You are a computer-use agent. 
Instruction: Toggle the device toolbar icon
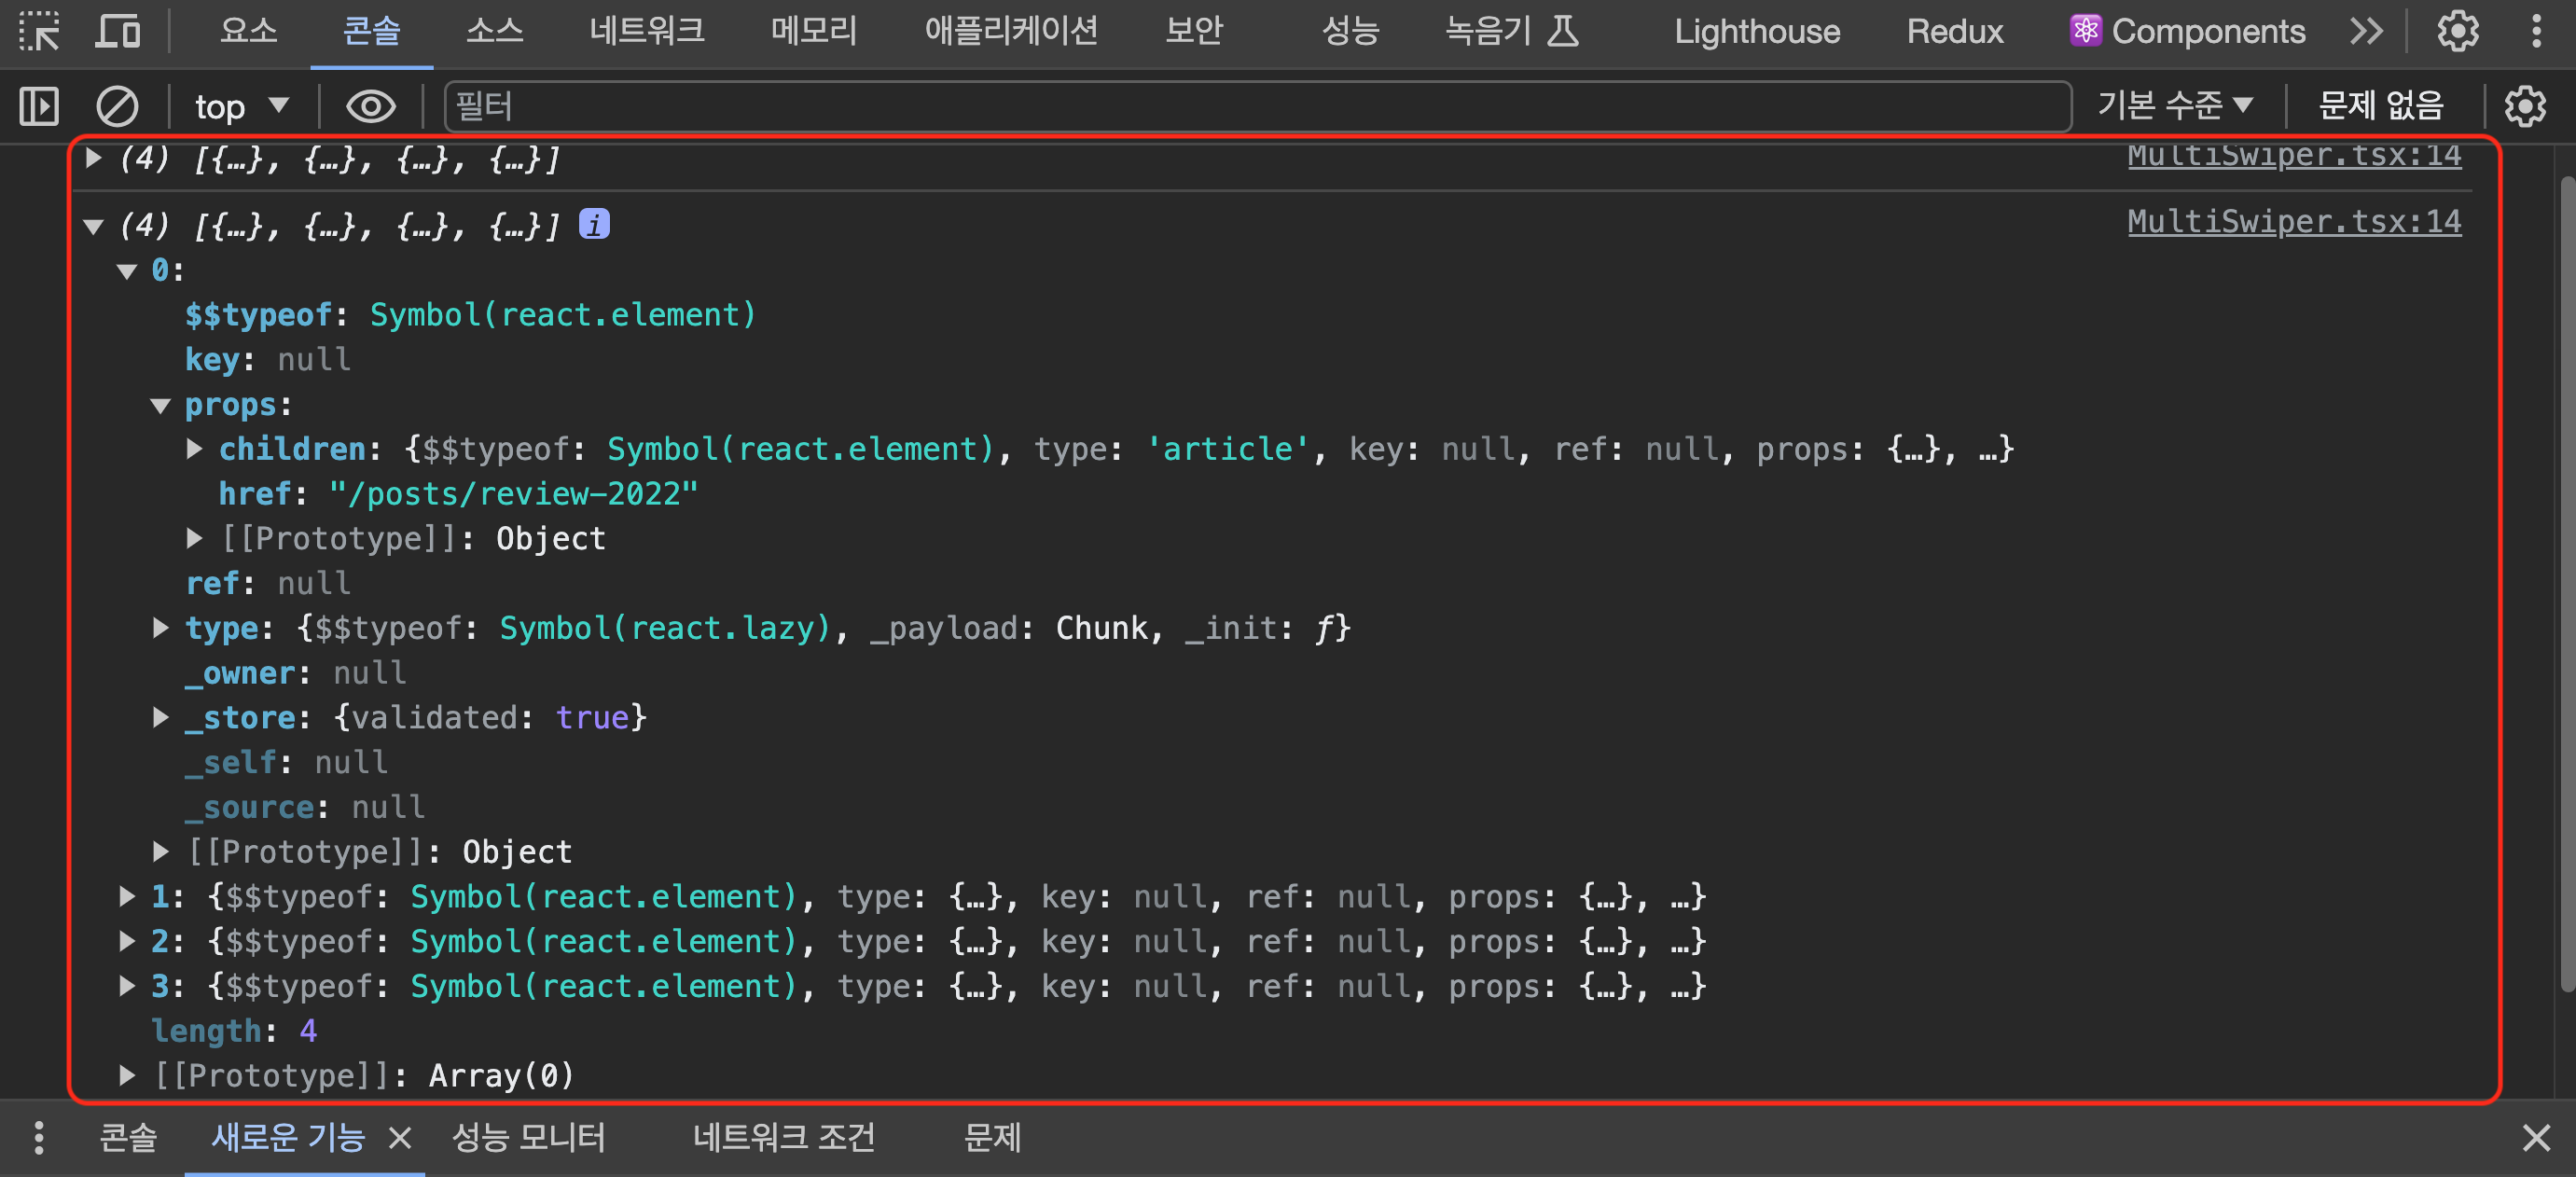(118, 31)
